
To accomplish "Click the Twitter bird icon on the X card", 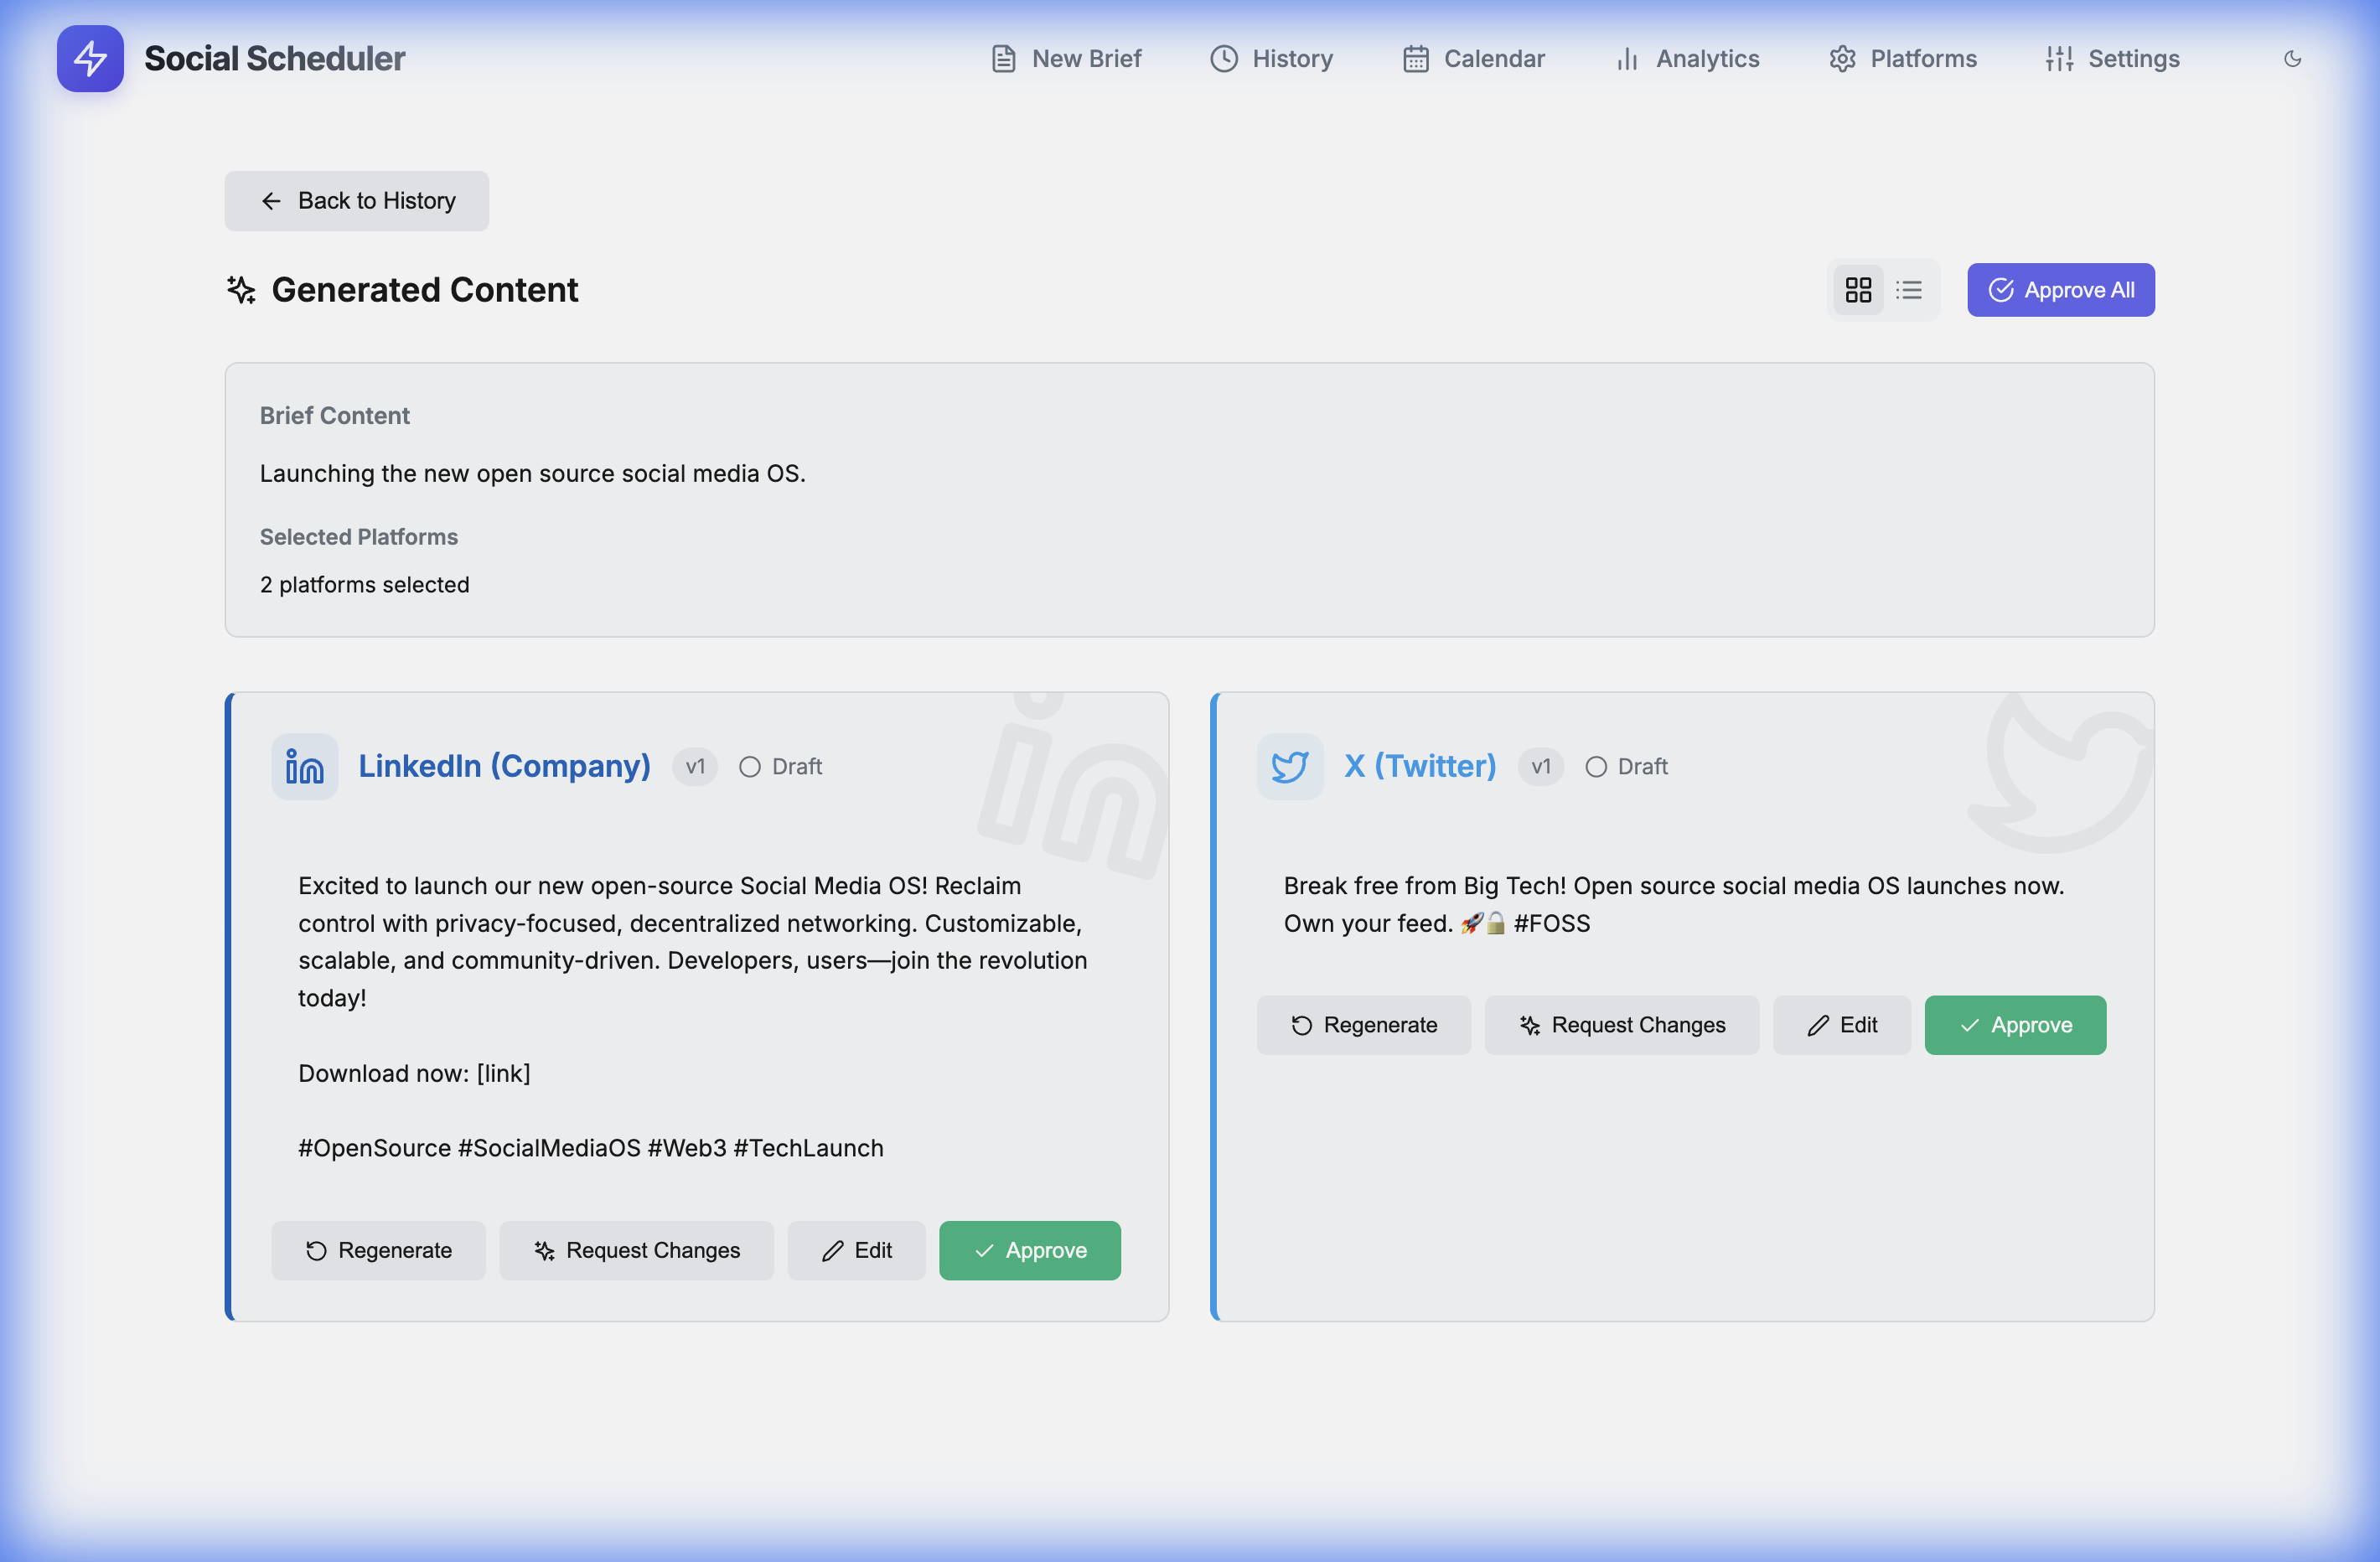I will coord(1290,766).
